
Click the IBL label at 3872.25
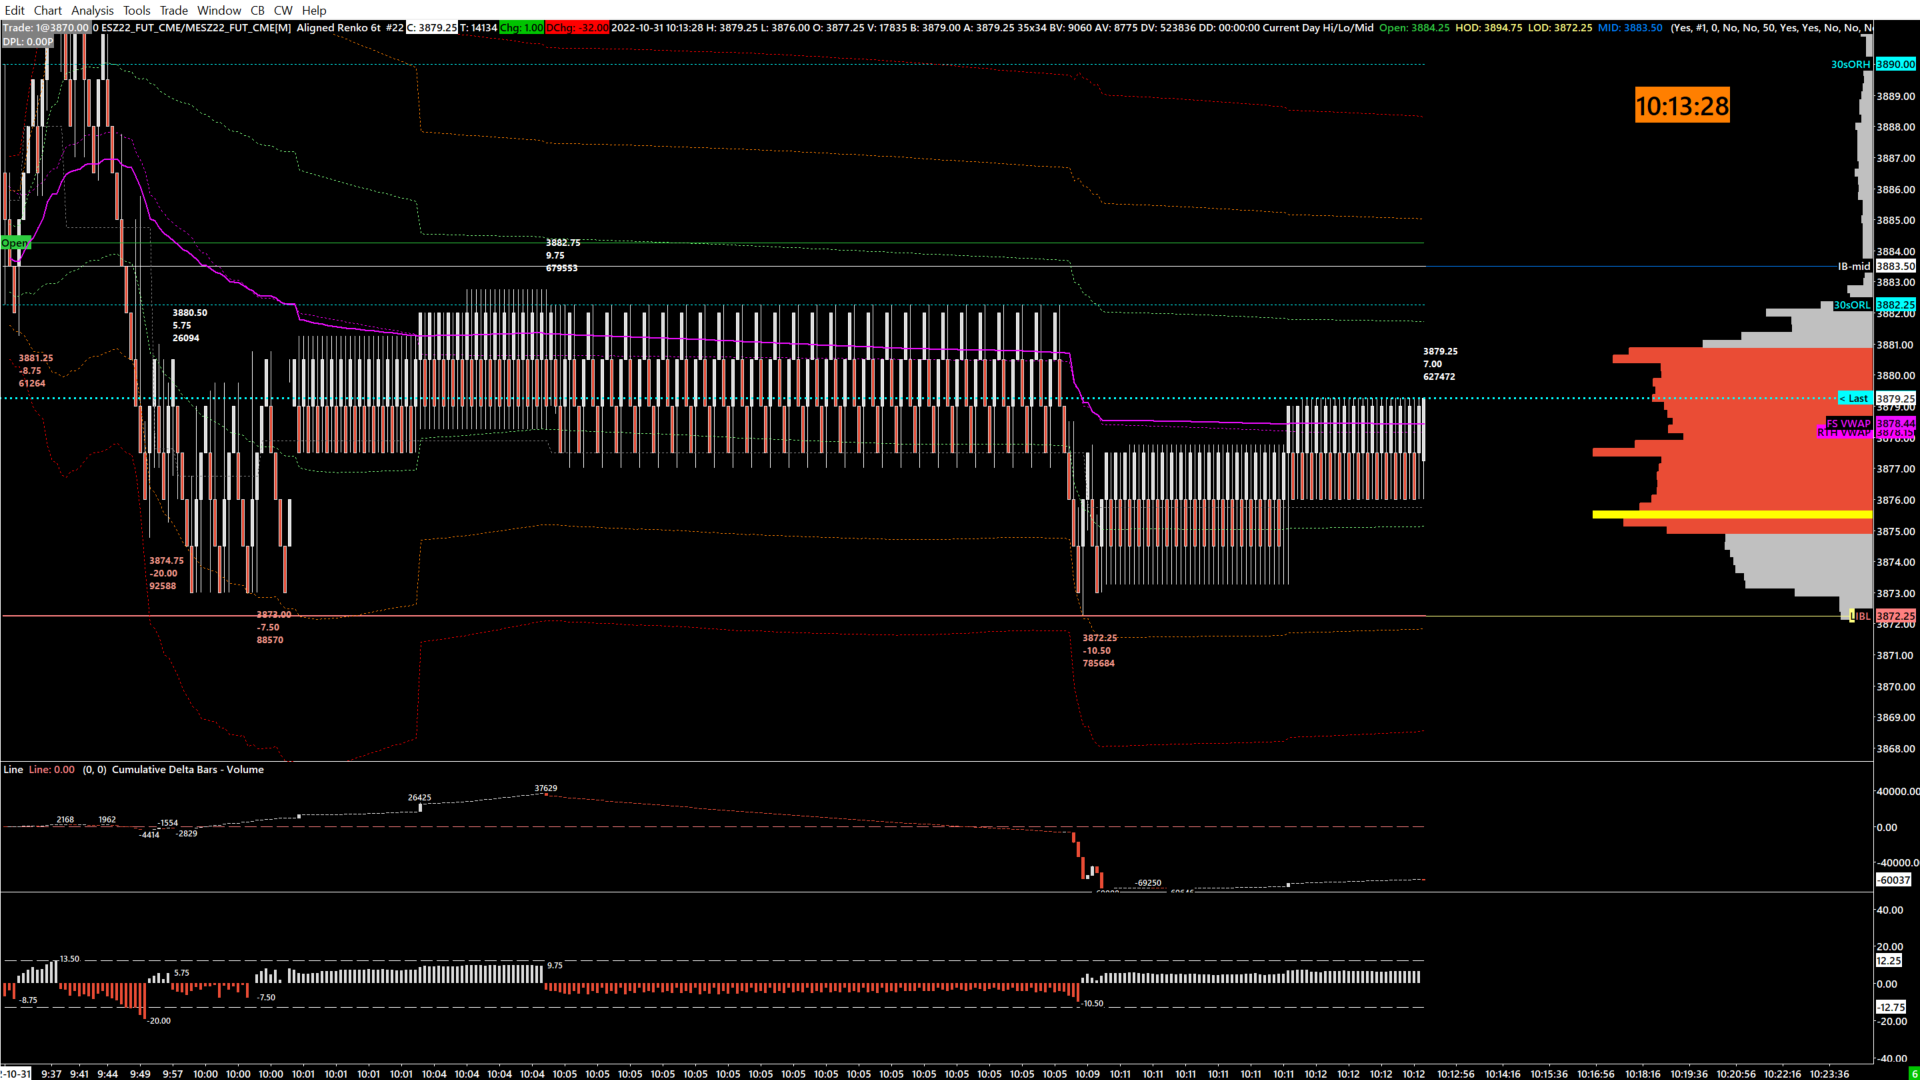[1861, 616]
